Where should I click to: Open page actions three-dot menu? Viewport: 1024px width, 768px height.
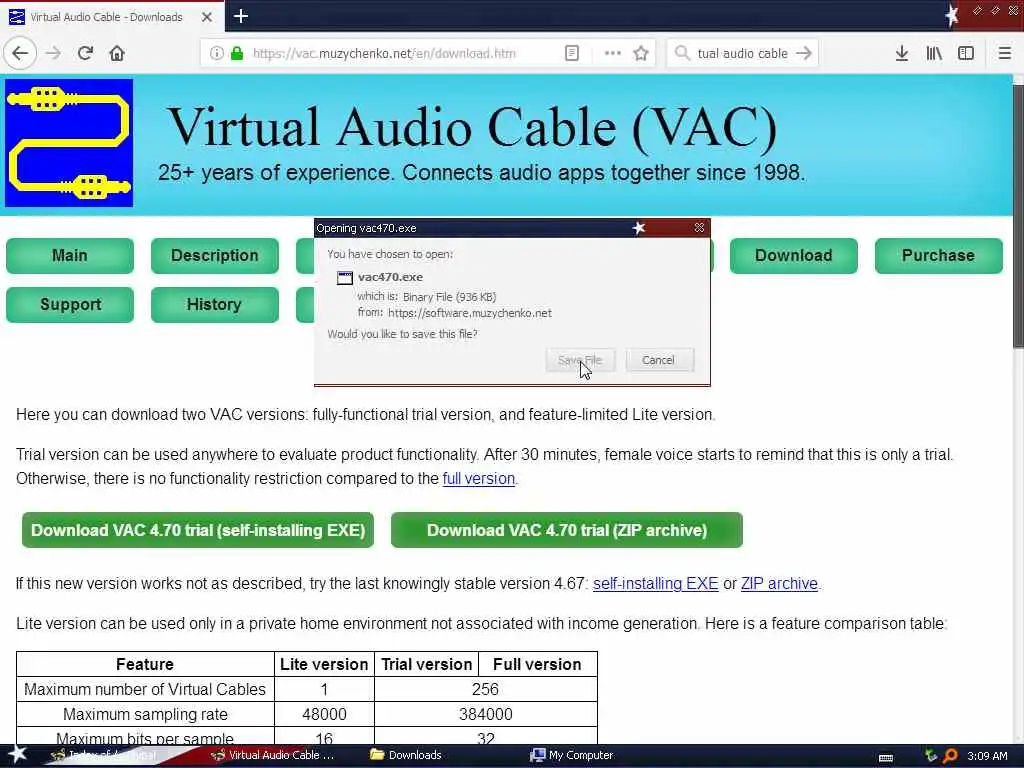tap(613, 54)
